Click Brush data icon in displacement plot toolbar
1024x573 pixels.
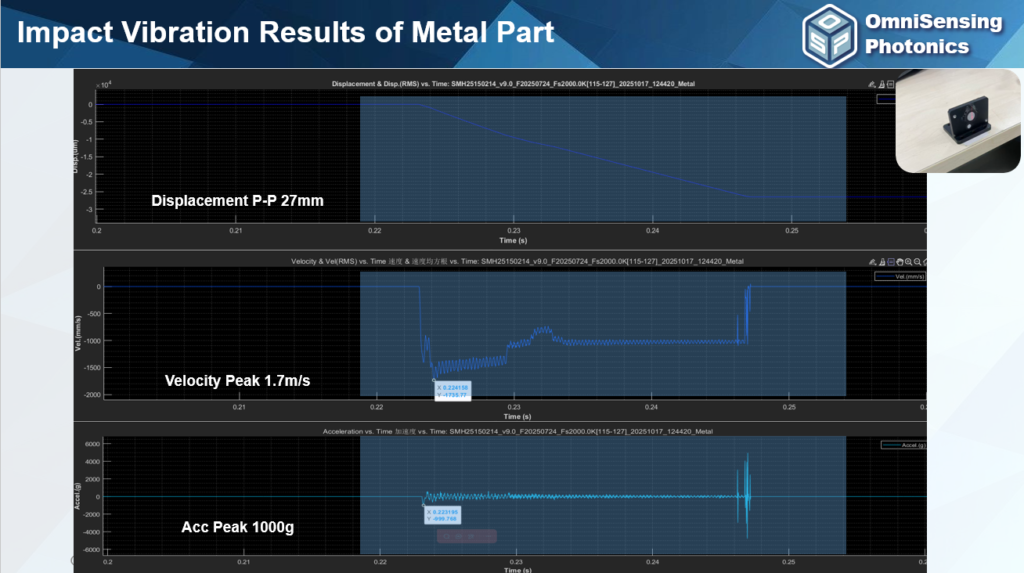tap(872, 84)
